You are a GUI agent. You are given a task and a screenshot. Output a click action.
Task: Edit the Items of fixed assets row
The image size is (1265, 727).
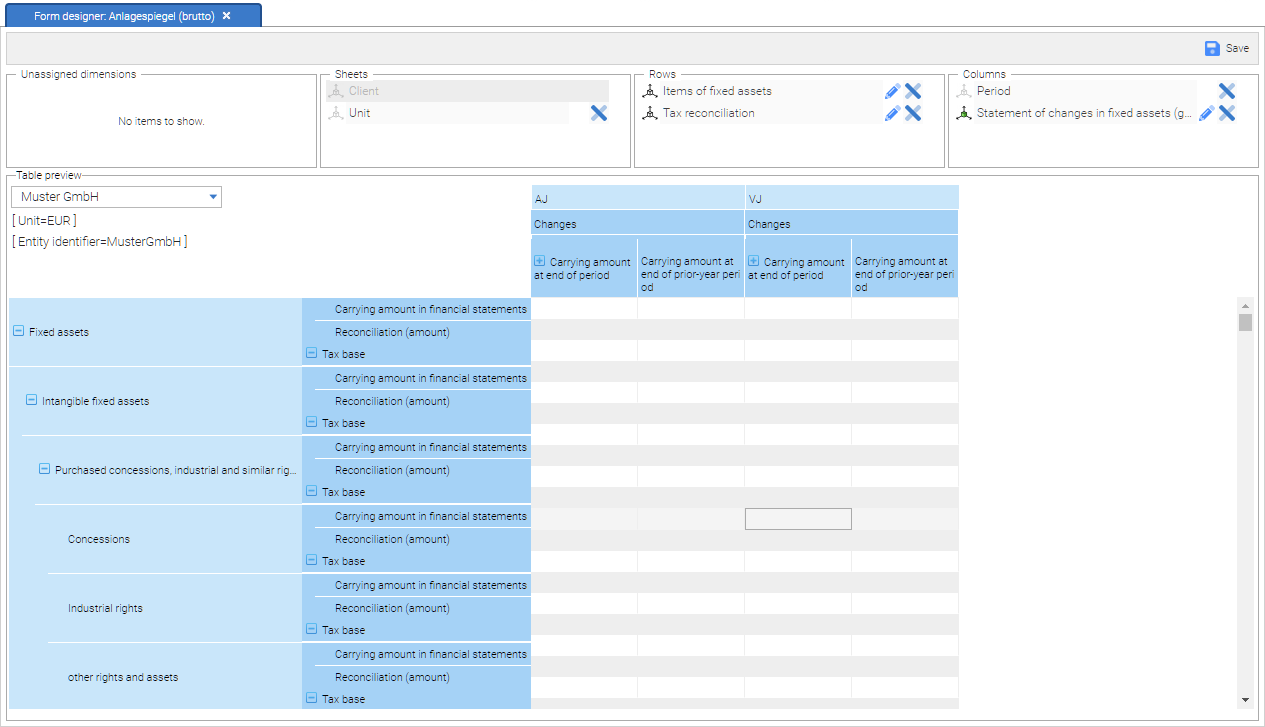892,91
